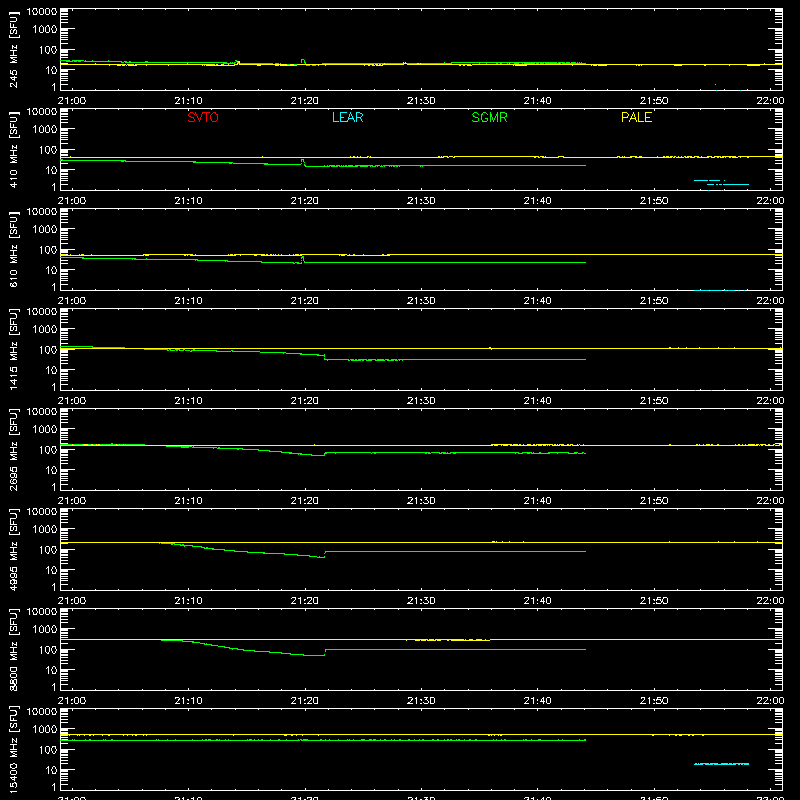Click the 21:40 tick under the 2695 MHz plot
This screenshot has width=800, height=800.
click(537, 501)
